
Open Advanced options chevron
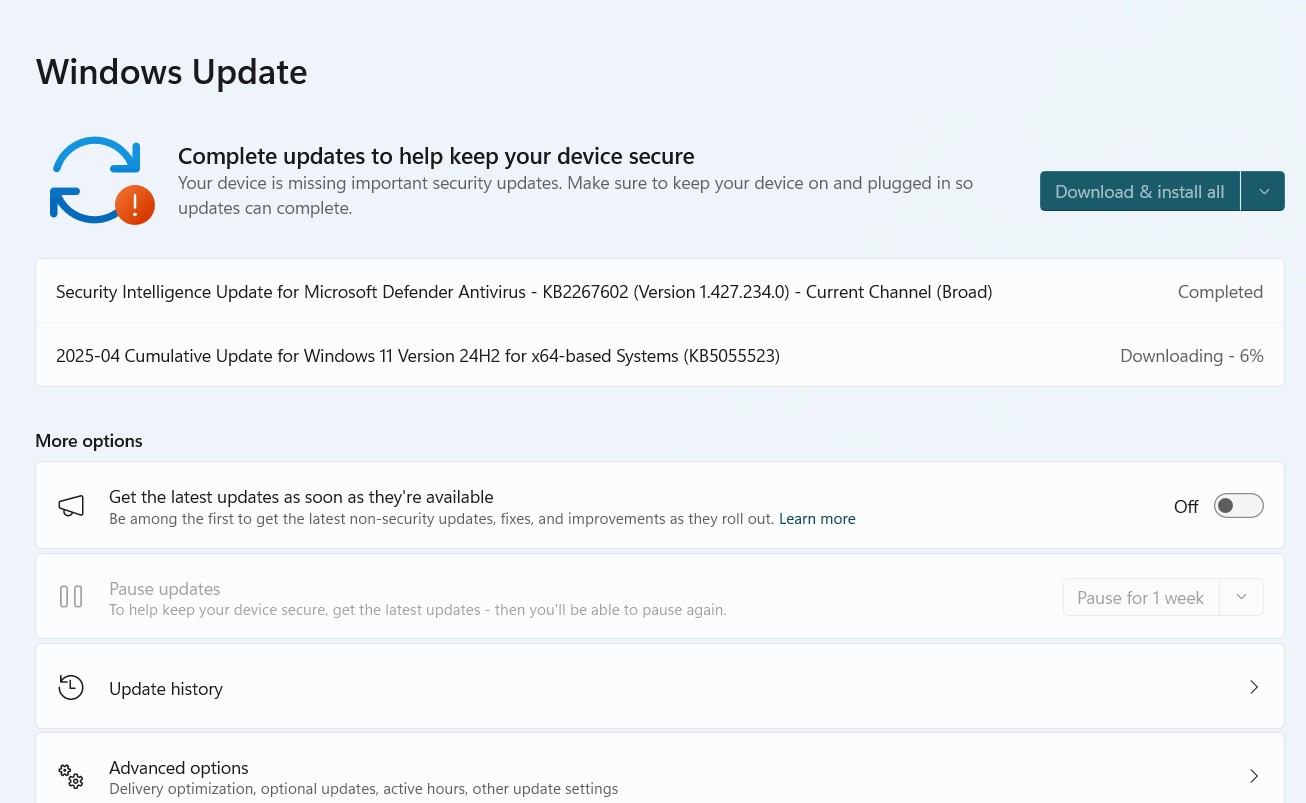click(1254, 776)
